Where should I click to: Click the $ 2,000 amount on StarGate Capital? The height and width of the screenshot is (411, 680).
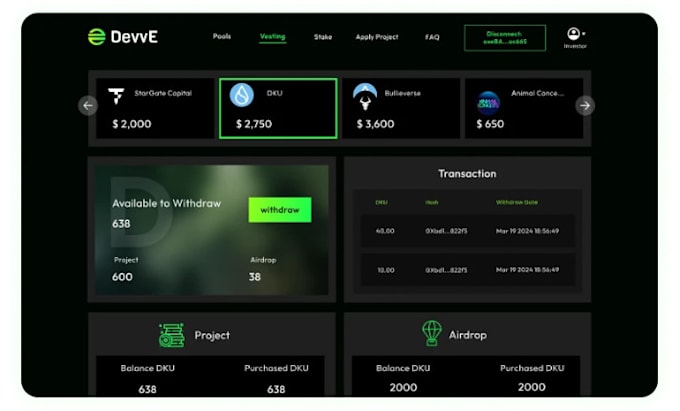(132, 124)
